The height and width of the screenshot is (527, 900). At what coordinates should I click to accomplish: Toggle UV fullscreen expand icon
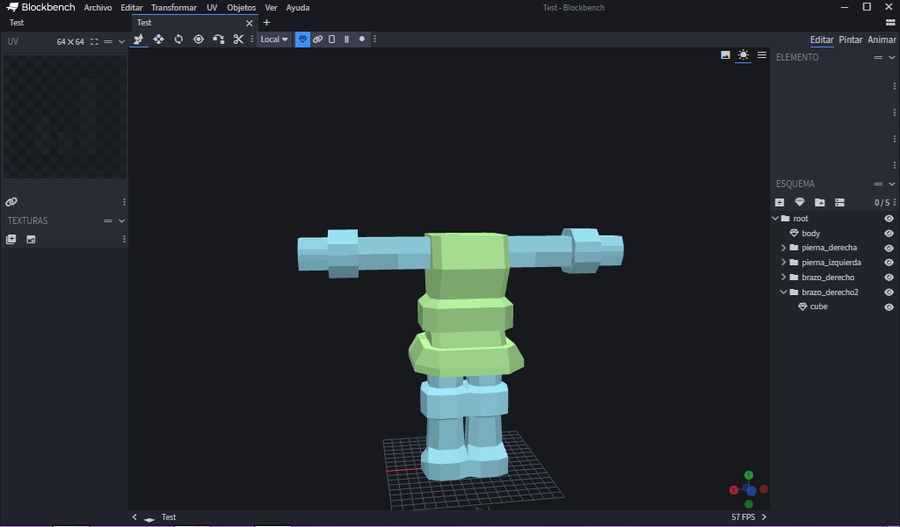[94, 42]
